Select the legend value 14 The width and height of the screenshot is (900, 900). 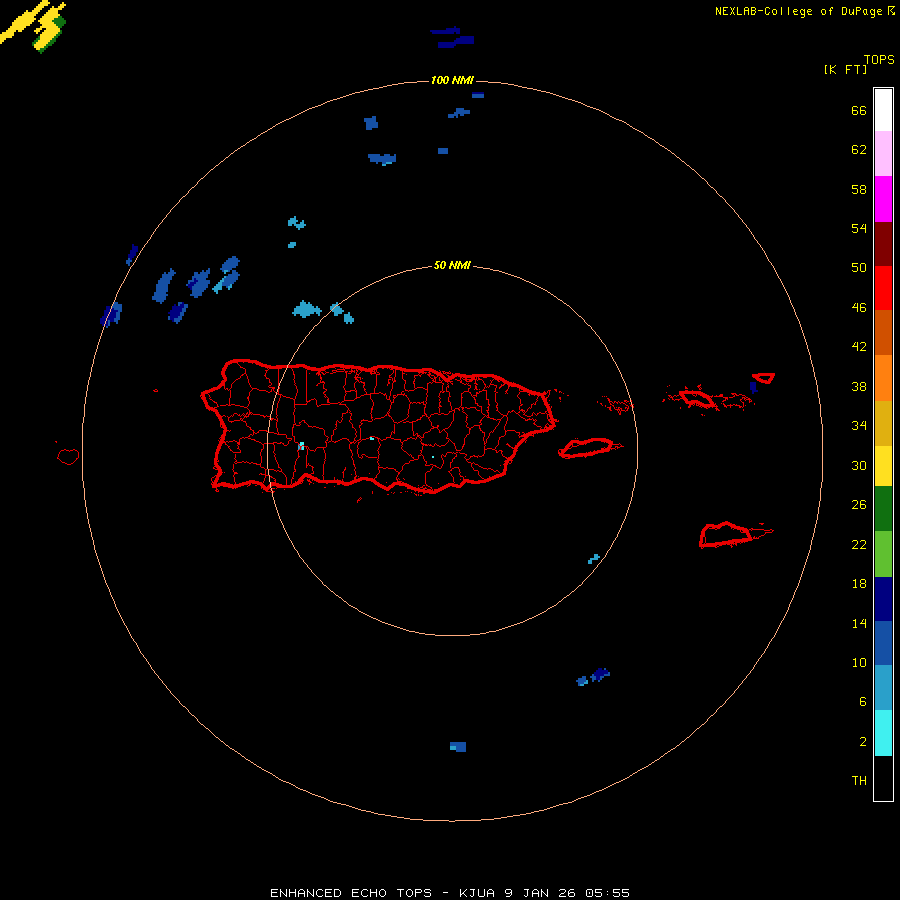(859, 623)
